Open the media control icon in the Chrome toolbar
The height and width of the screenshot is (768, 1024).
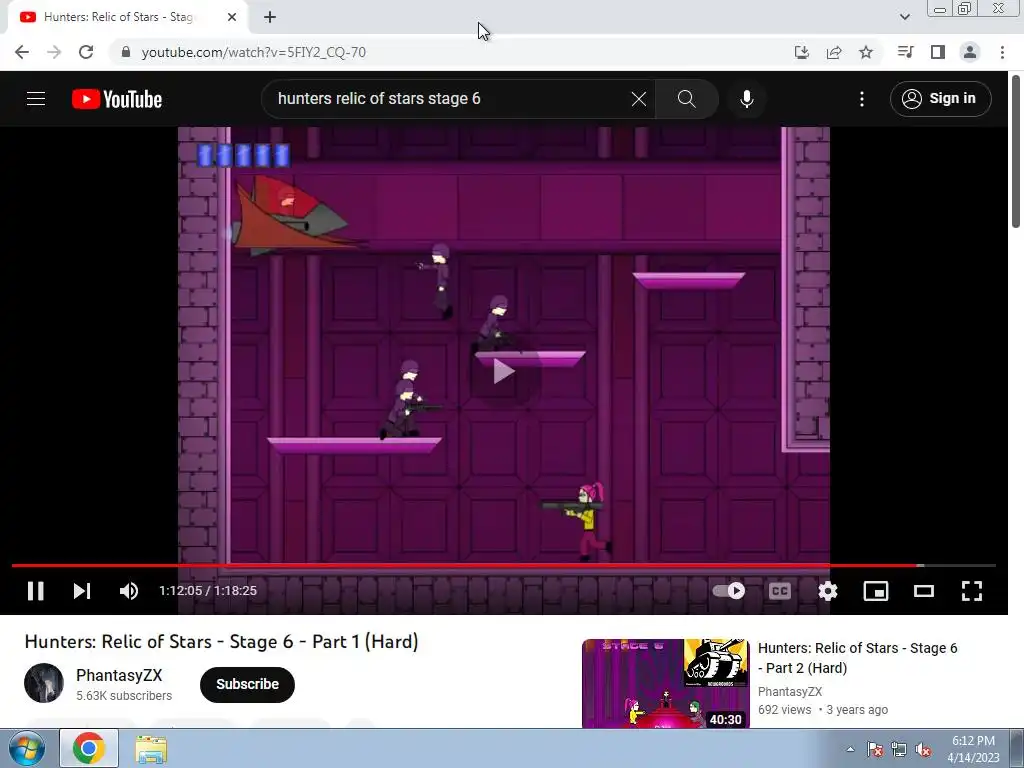[x=905, y=52]
